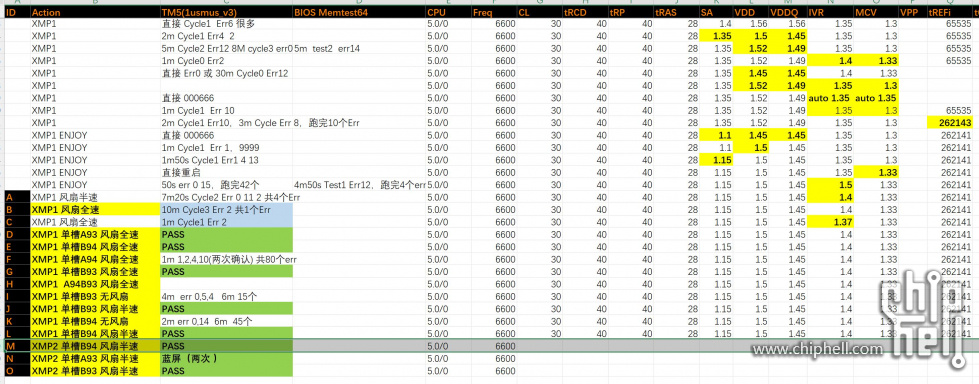Select "XMP1 单槽B94 风扇半速" cell
The width and height of the screenshot is (979, 384).
95,333
